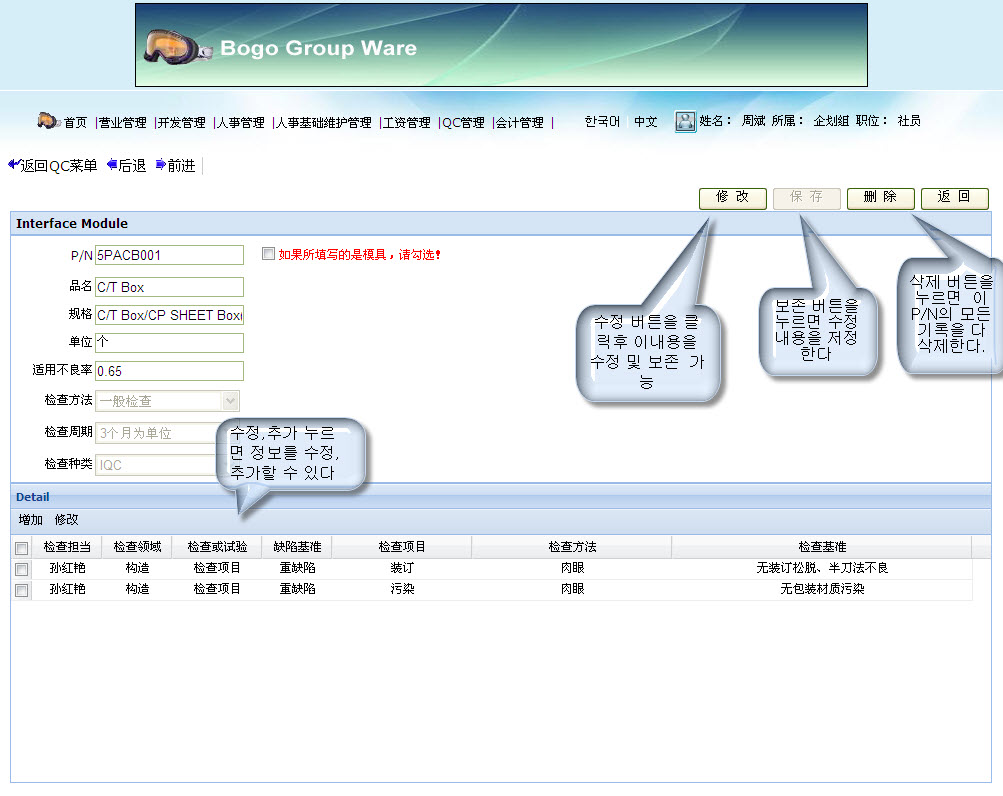The image size is (1003, 796).
Task: Toggle the select-all checkbox in table header
Action: 22,548
